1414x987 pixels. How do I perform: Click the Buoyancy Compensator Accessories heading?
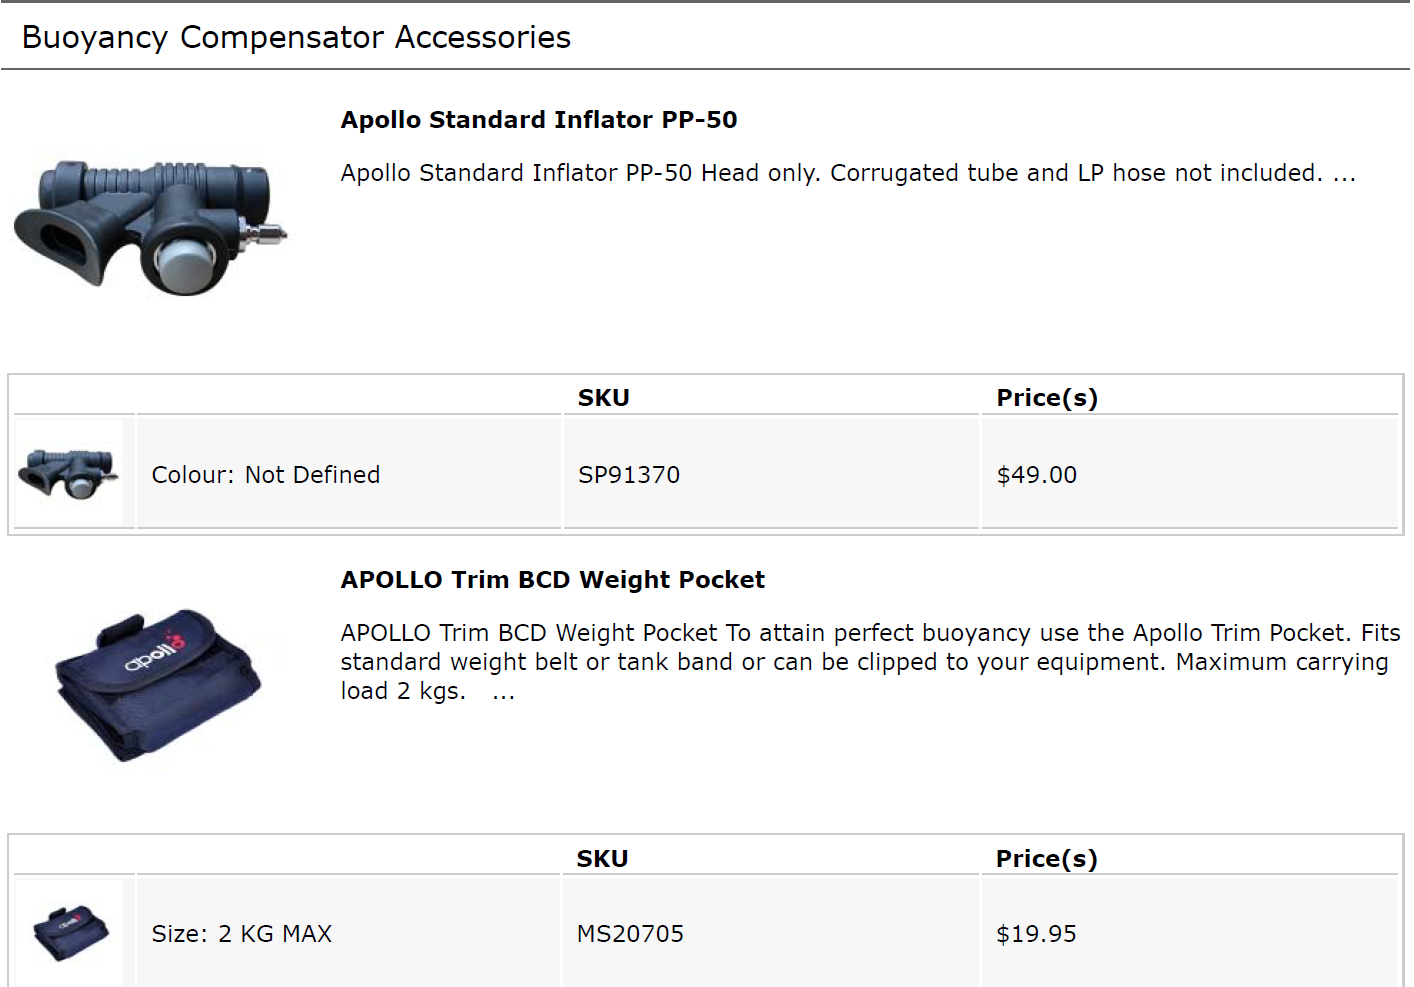point(296,37)
